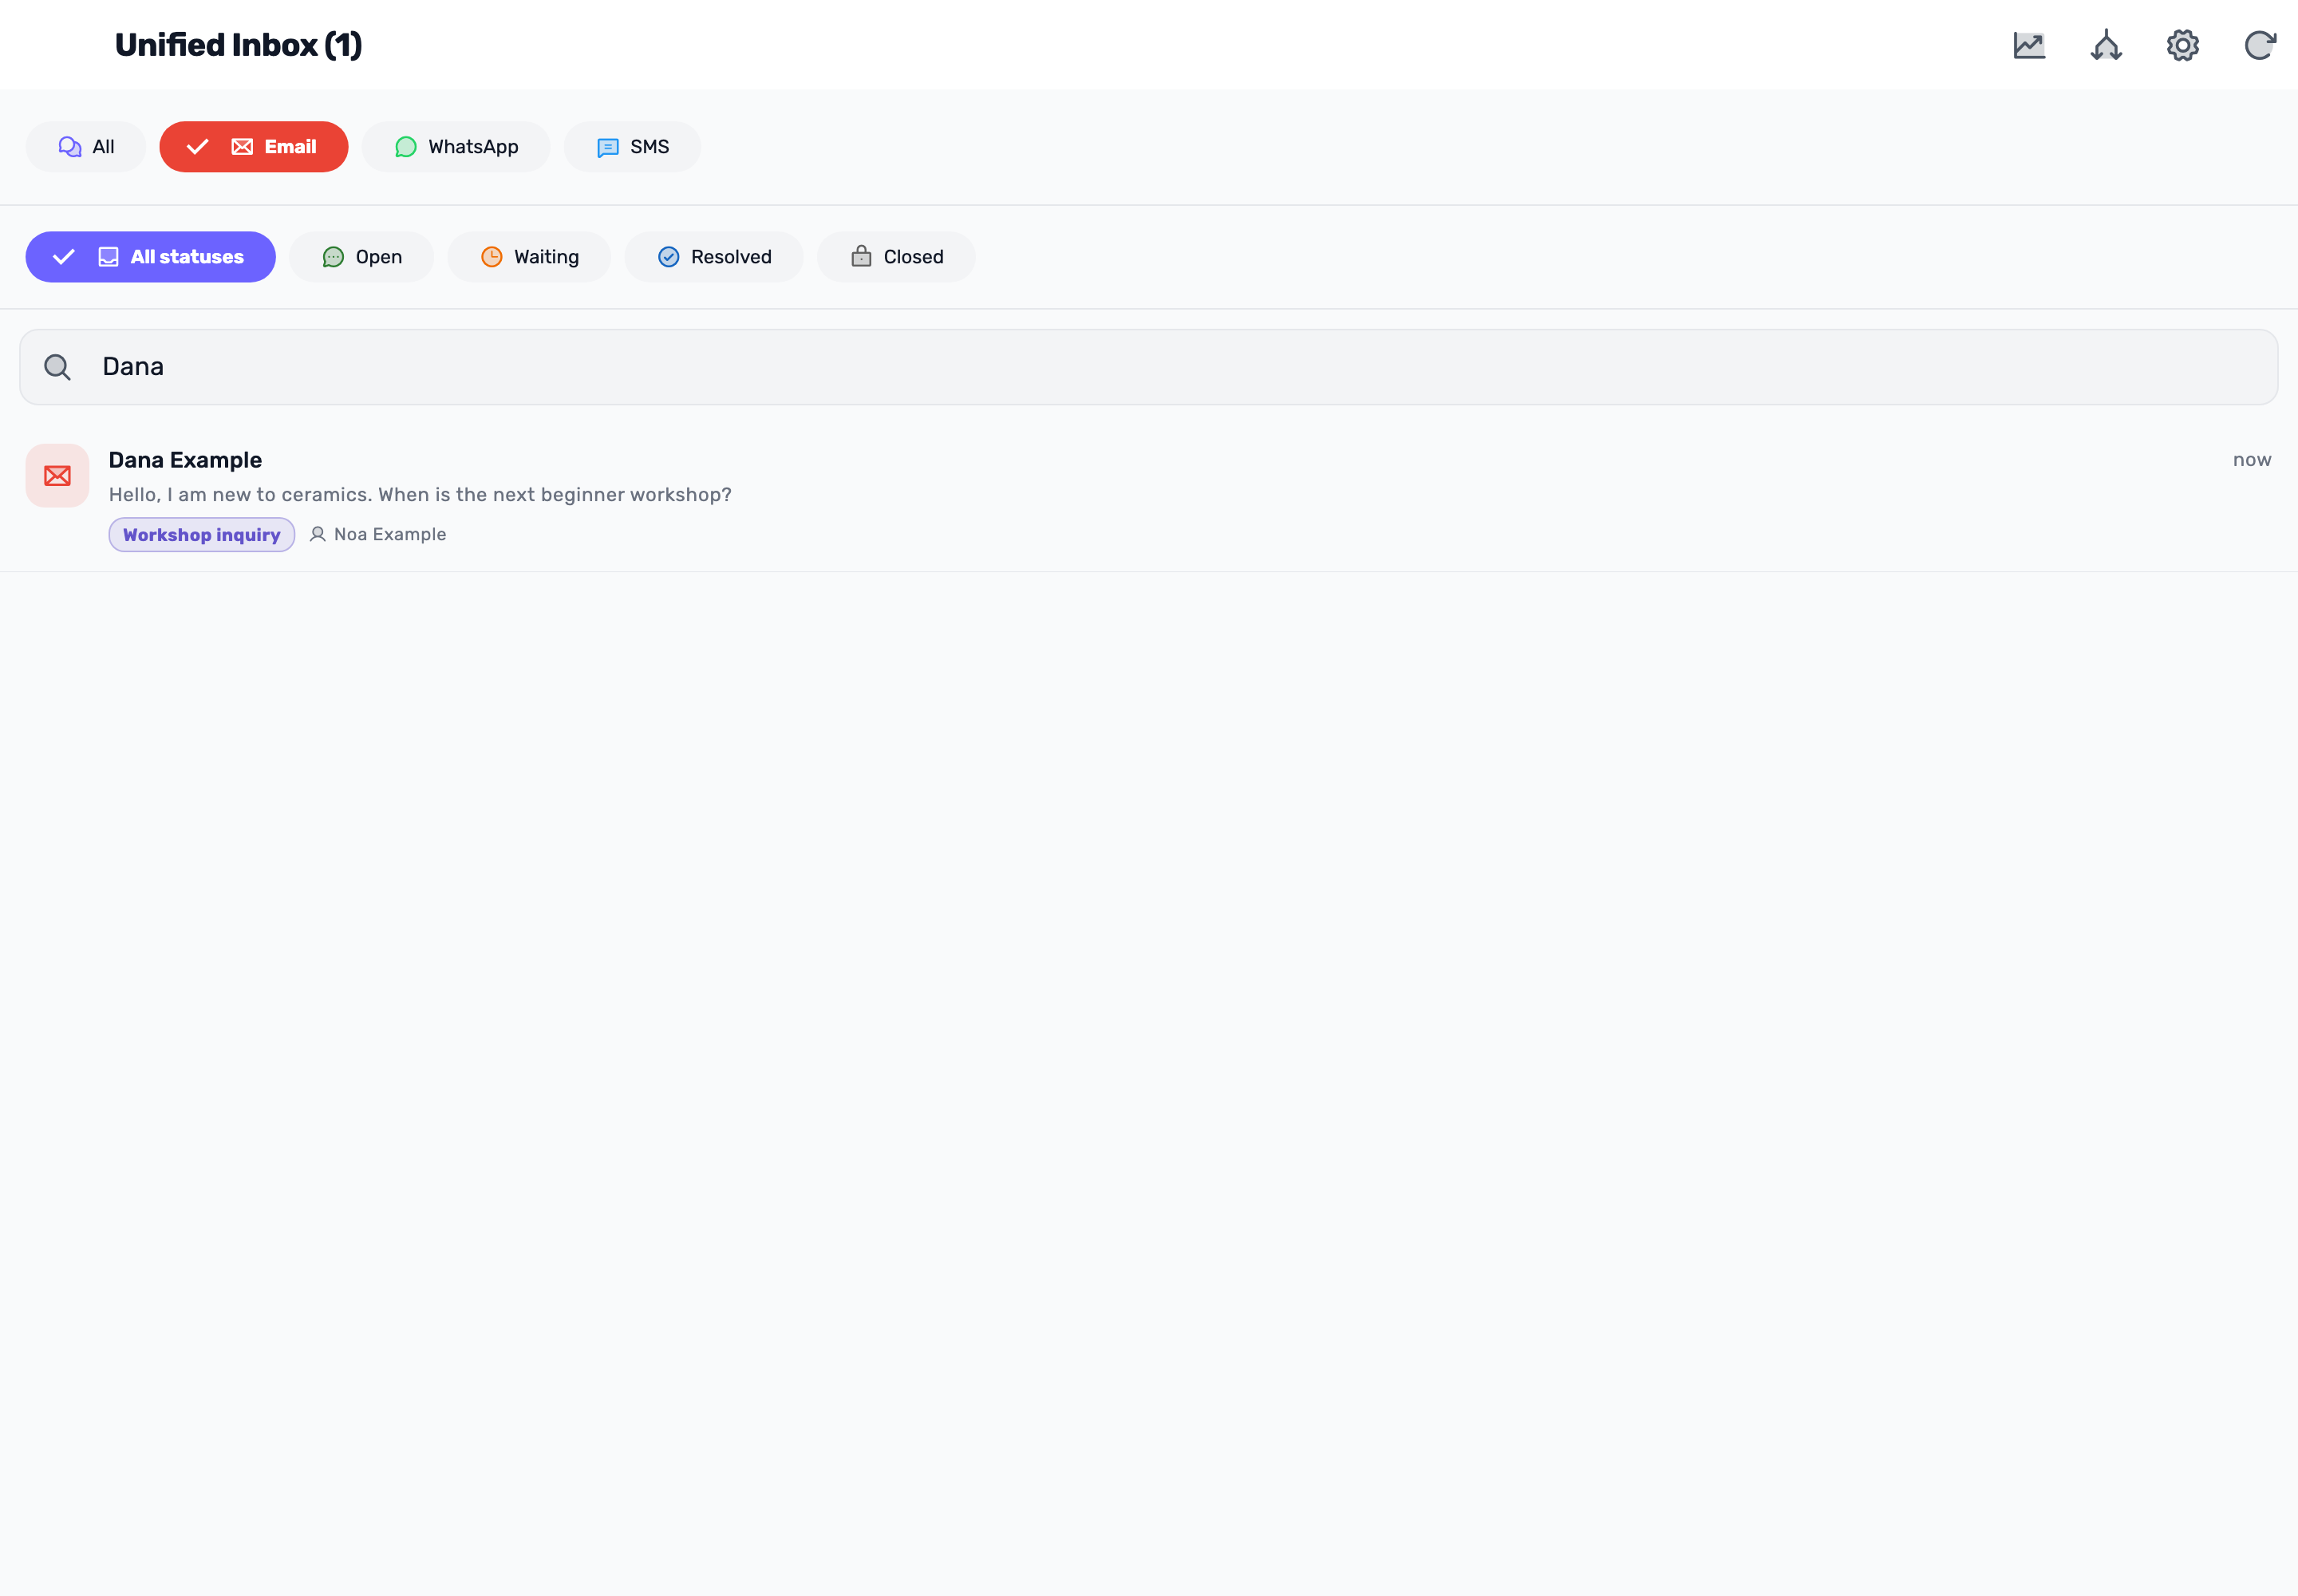Image resolution: width=2298 pixels, height=1596 pixels.
Task: Click the red email avatar of Dana Example
Action: (x=57, y=476)
